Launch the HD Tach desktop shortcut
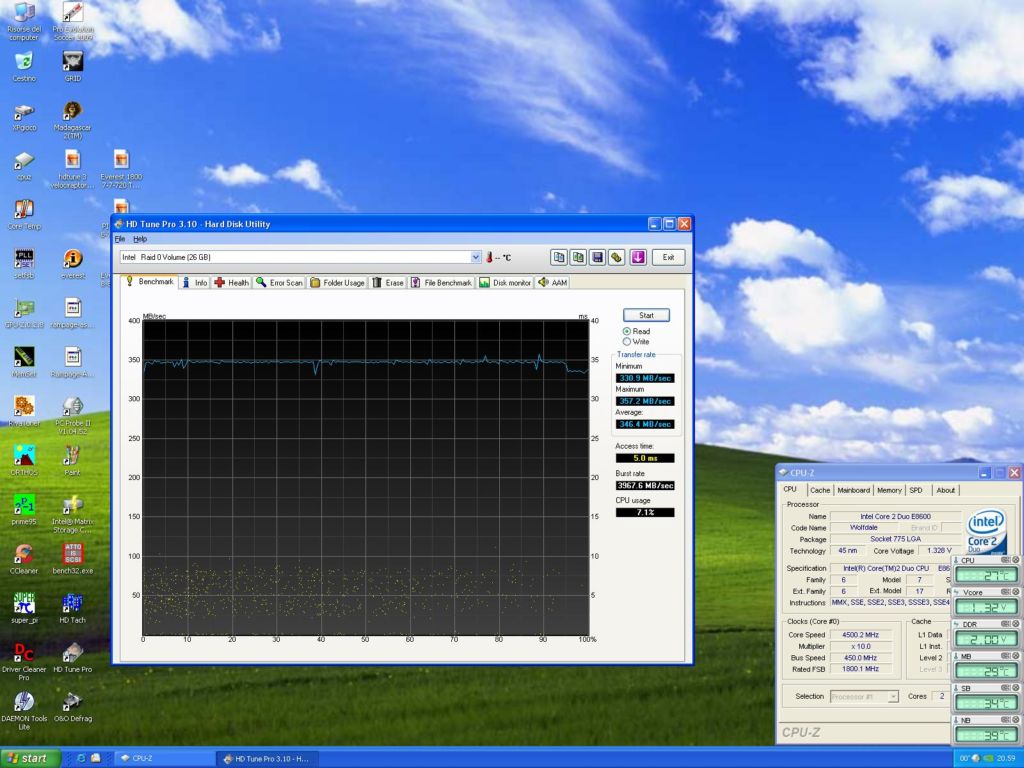The image size is (1024, 768). [x=72, y=608]
